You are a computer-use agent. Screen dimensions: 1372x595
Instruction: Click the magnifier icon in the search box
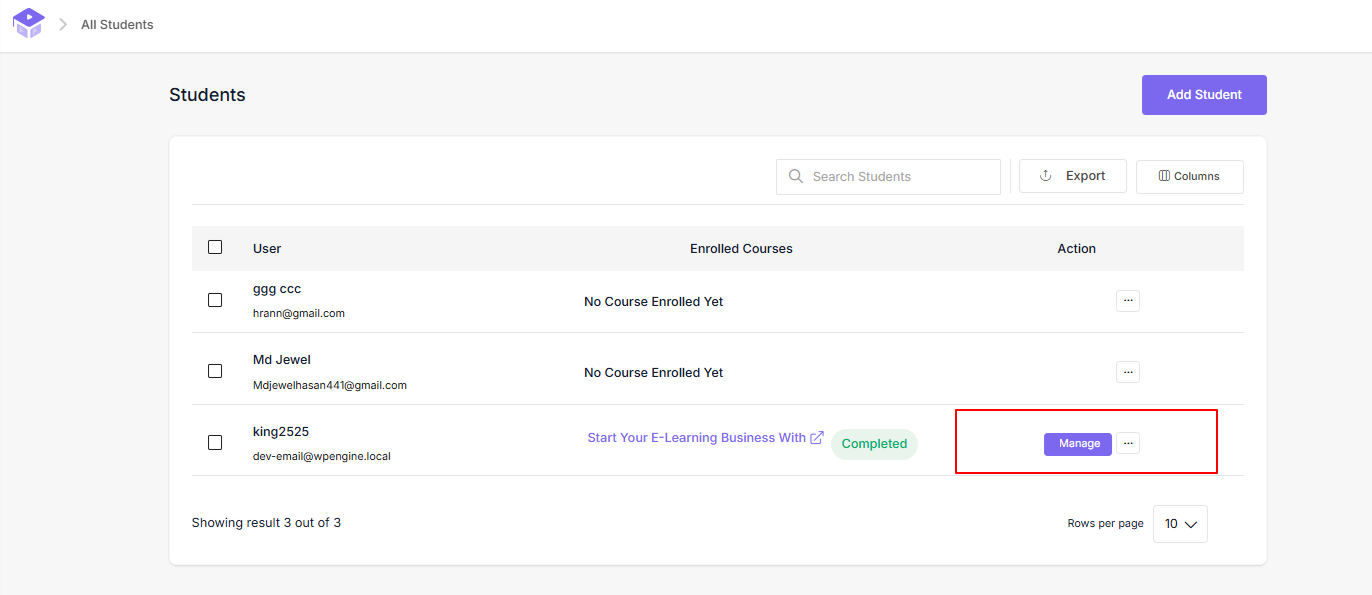[796, 176]
